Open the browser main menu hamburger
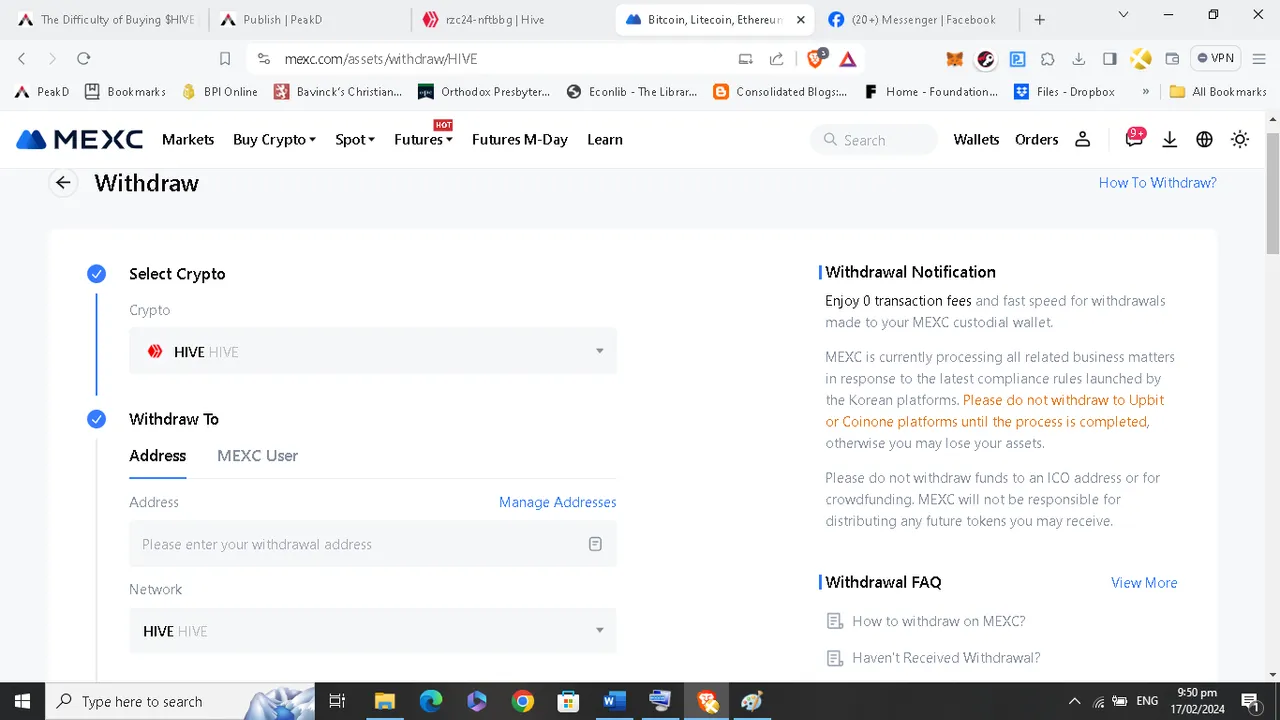This screenshot has width=1280, height=720. click(1258, 59)
